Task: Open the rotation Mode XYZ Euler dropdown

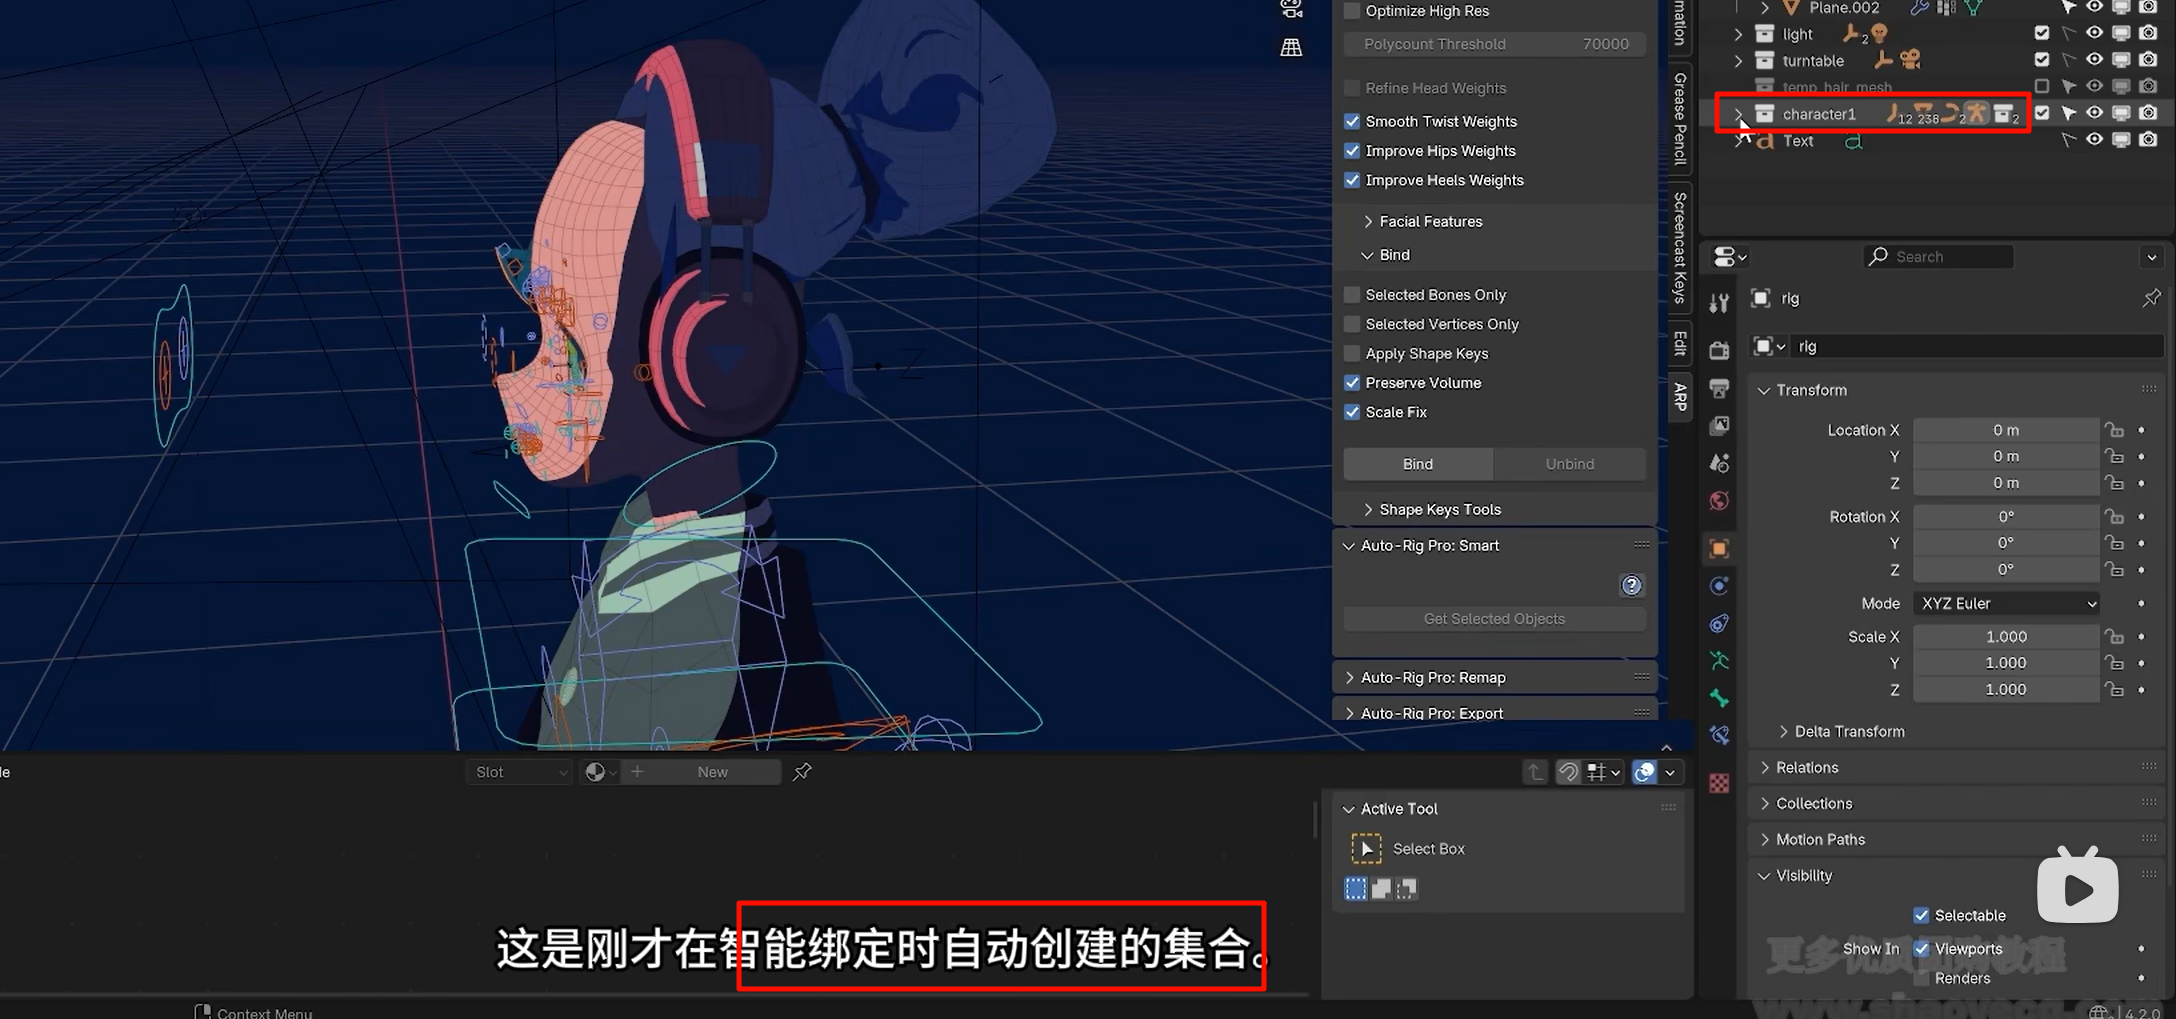Action: coord(2006,603)
